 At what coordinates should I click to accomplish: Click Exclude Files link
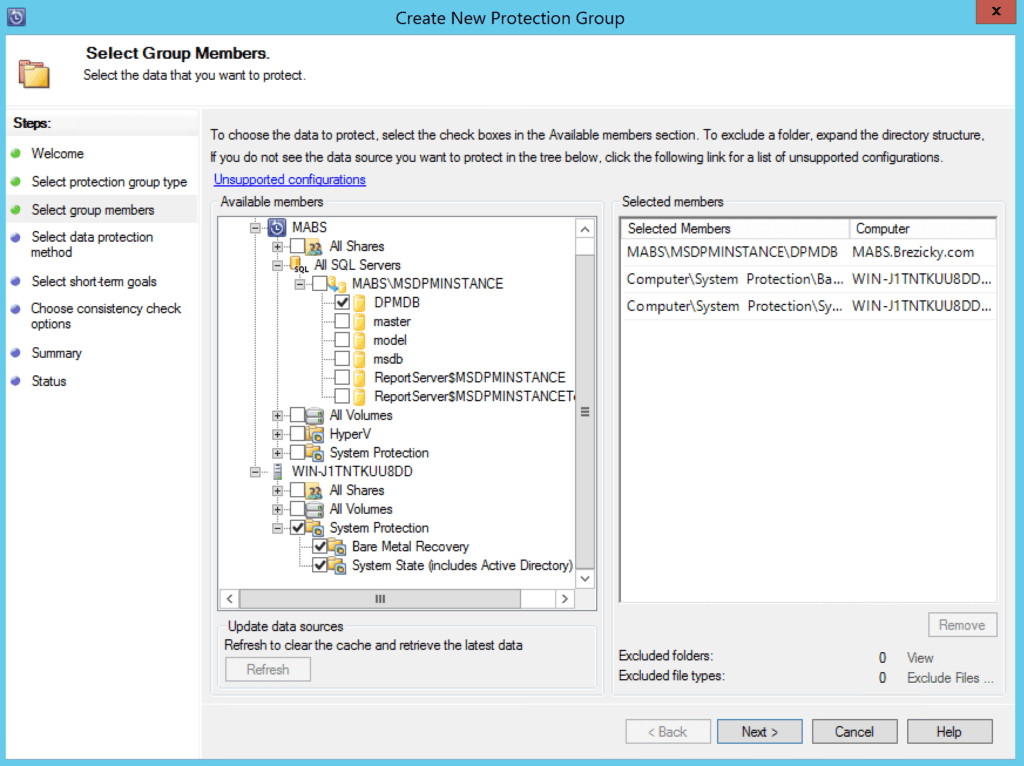pos(950,678)
